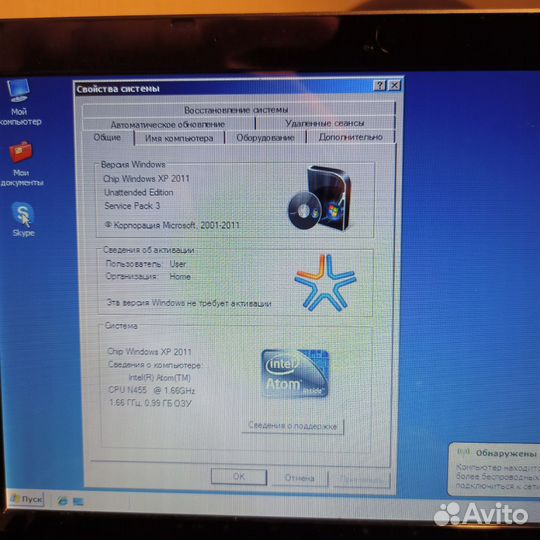Image resolution: width=540 pixels, height=540 pixels.
Task: Click the 'CPU N455 @ 1.66GHz' text
Action: point(152,390)
